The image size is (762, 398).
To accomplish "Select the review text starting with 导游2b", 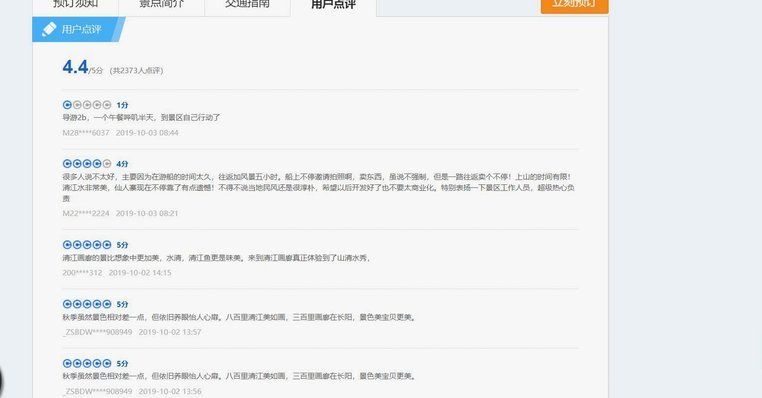I will 141,117.
